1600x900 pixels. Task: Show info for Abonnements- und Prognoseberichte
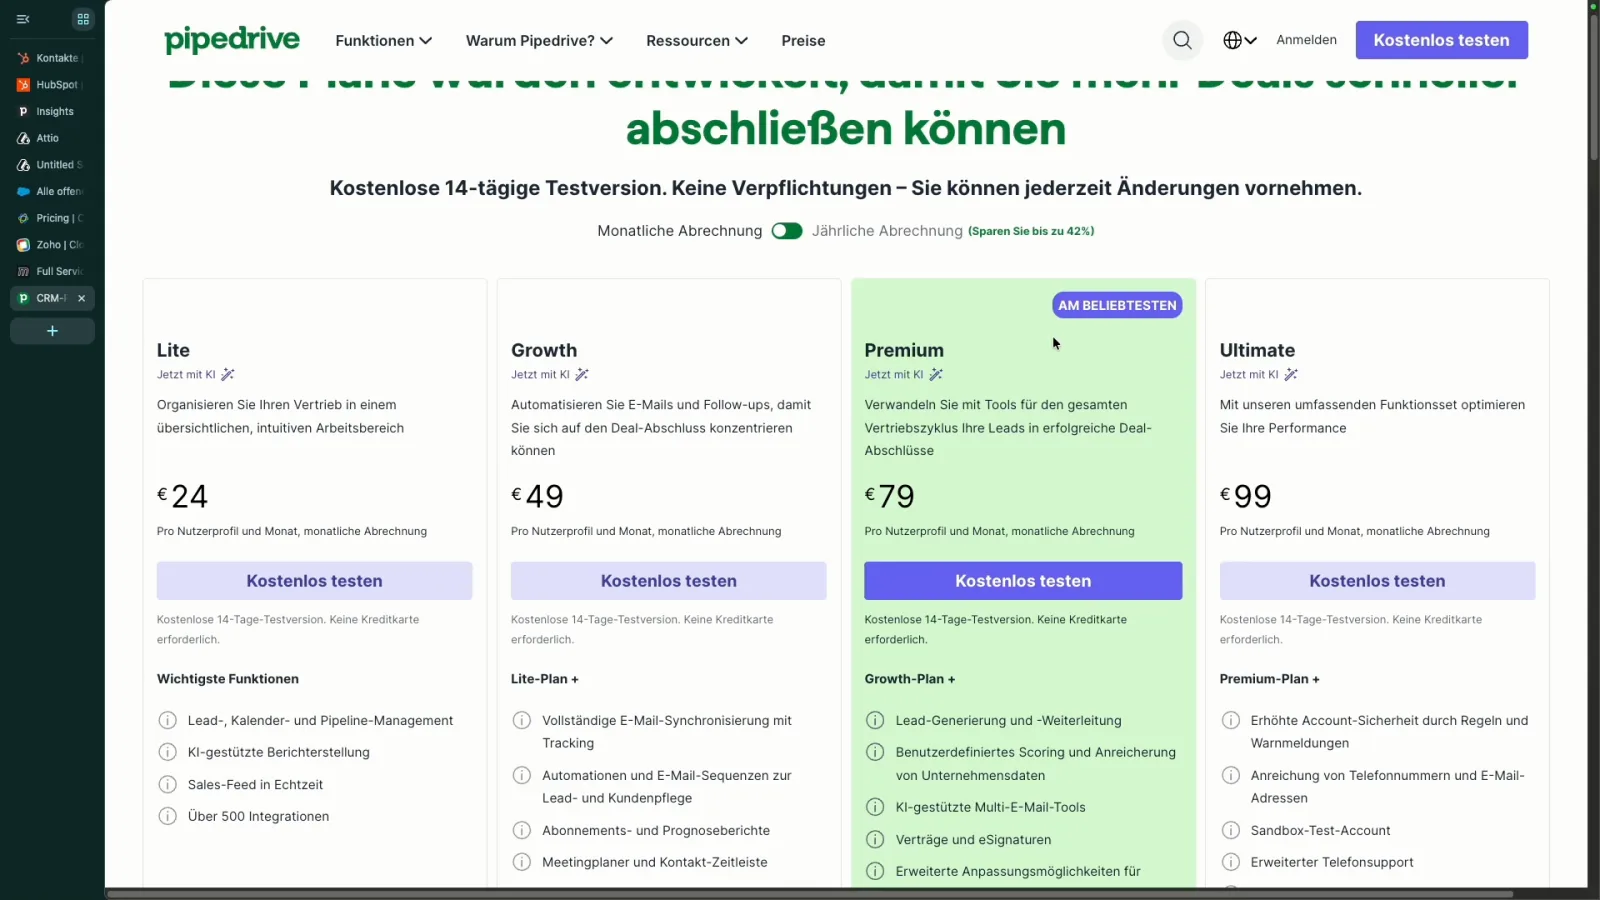pyautogui.click(x=522, y=830)
